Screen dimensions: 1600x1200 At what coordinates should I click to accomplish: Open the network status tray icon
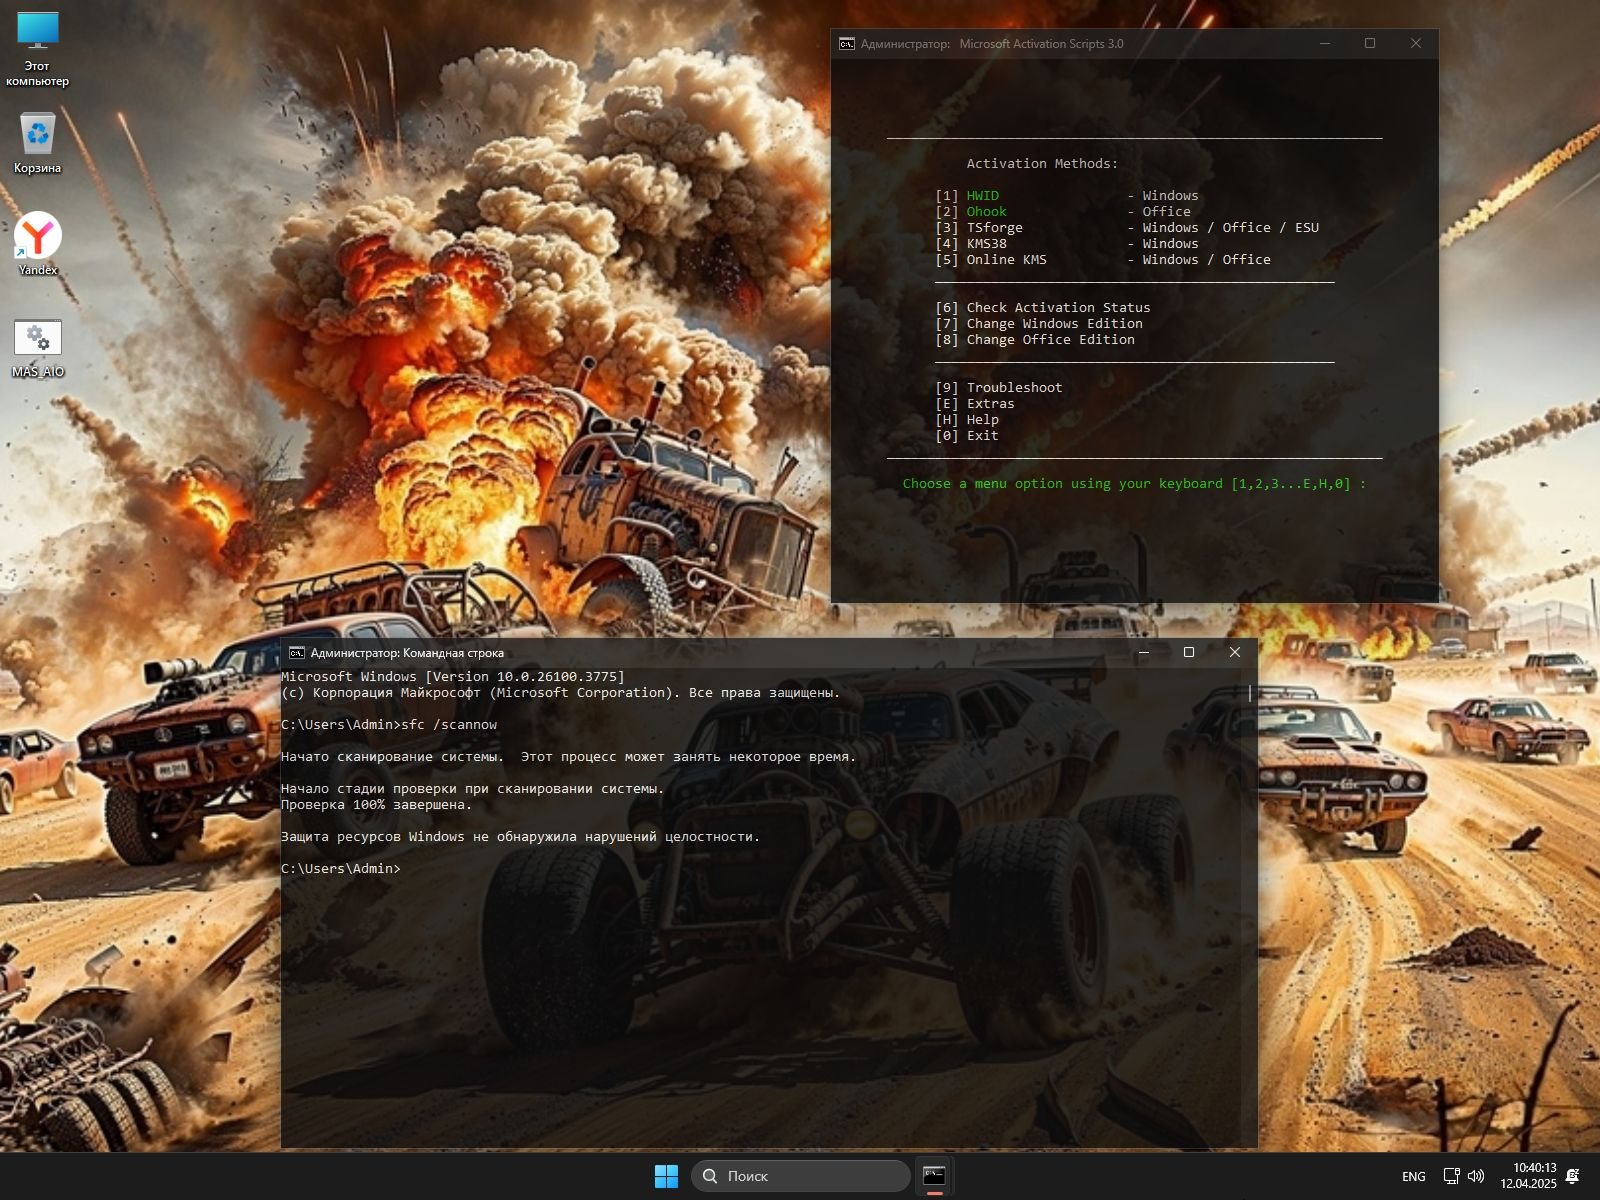coord(1451,1176)
